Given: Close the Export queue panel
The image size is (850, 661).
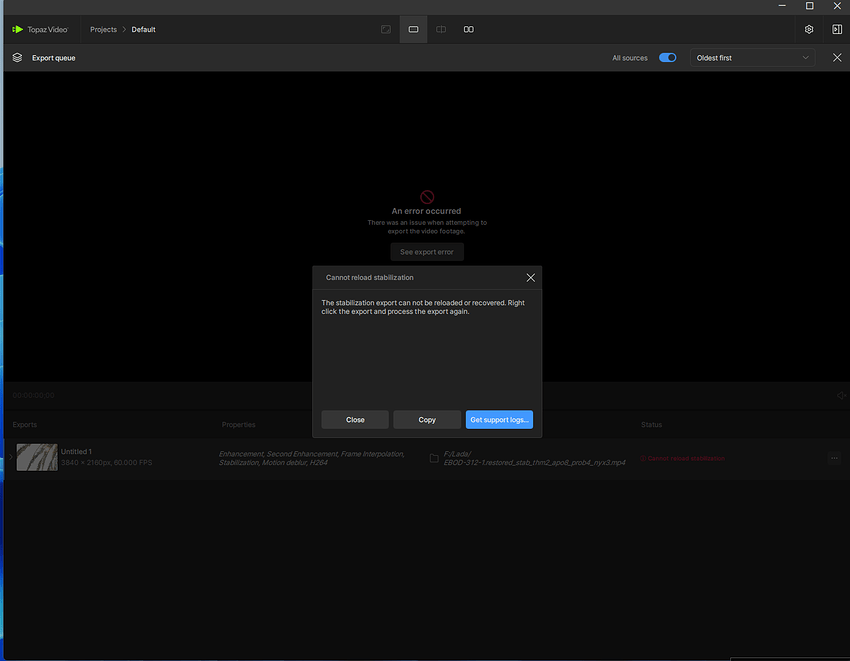Looking at the screenshot, I should click(x=837, y=57).
